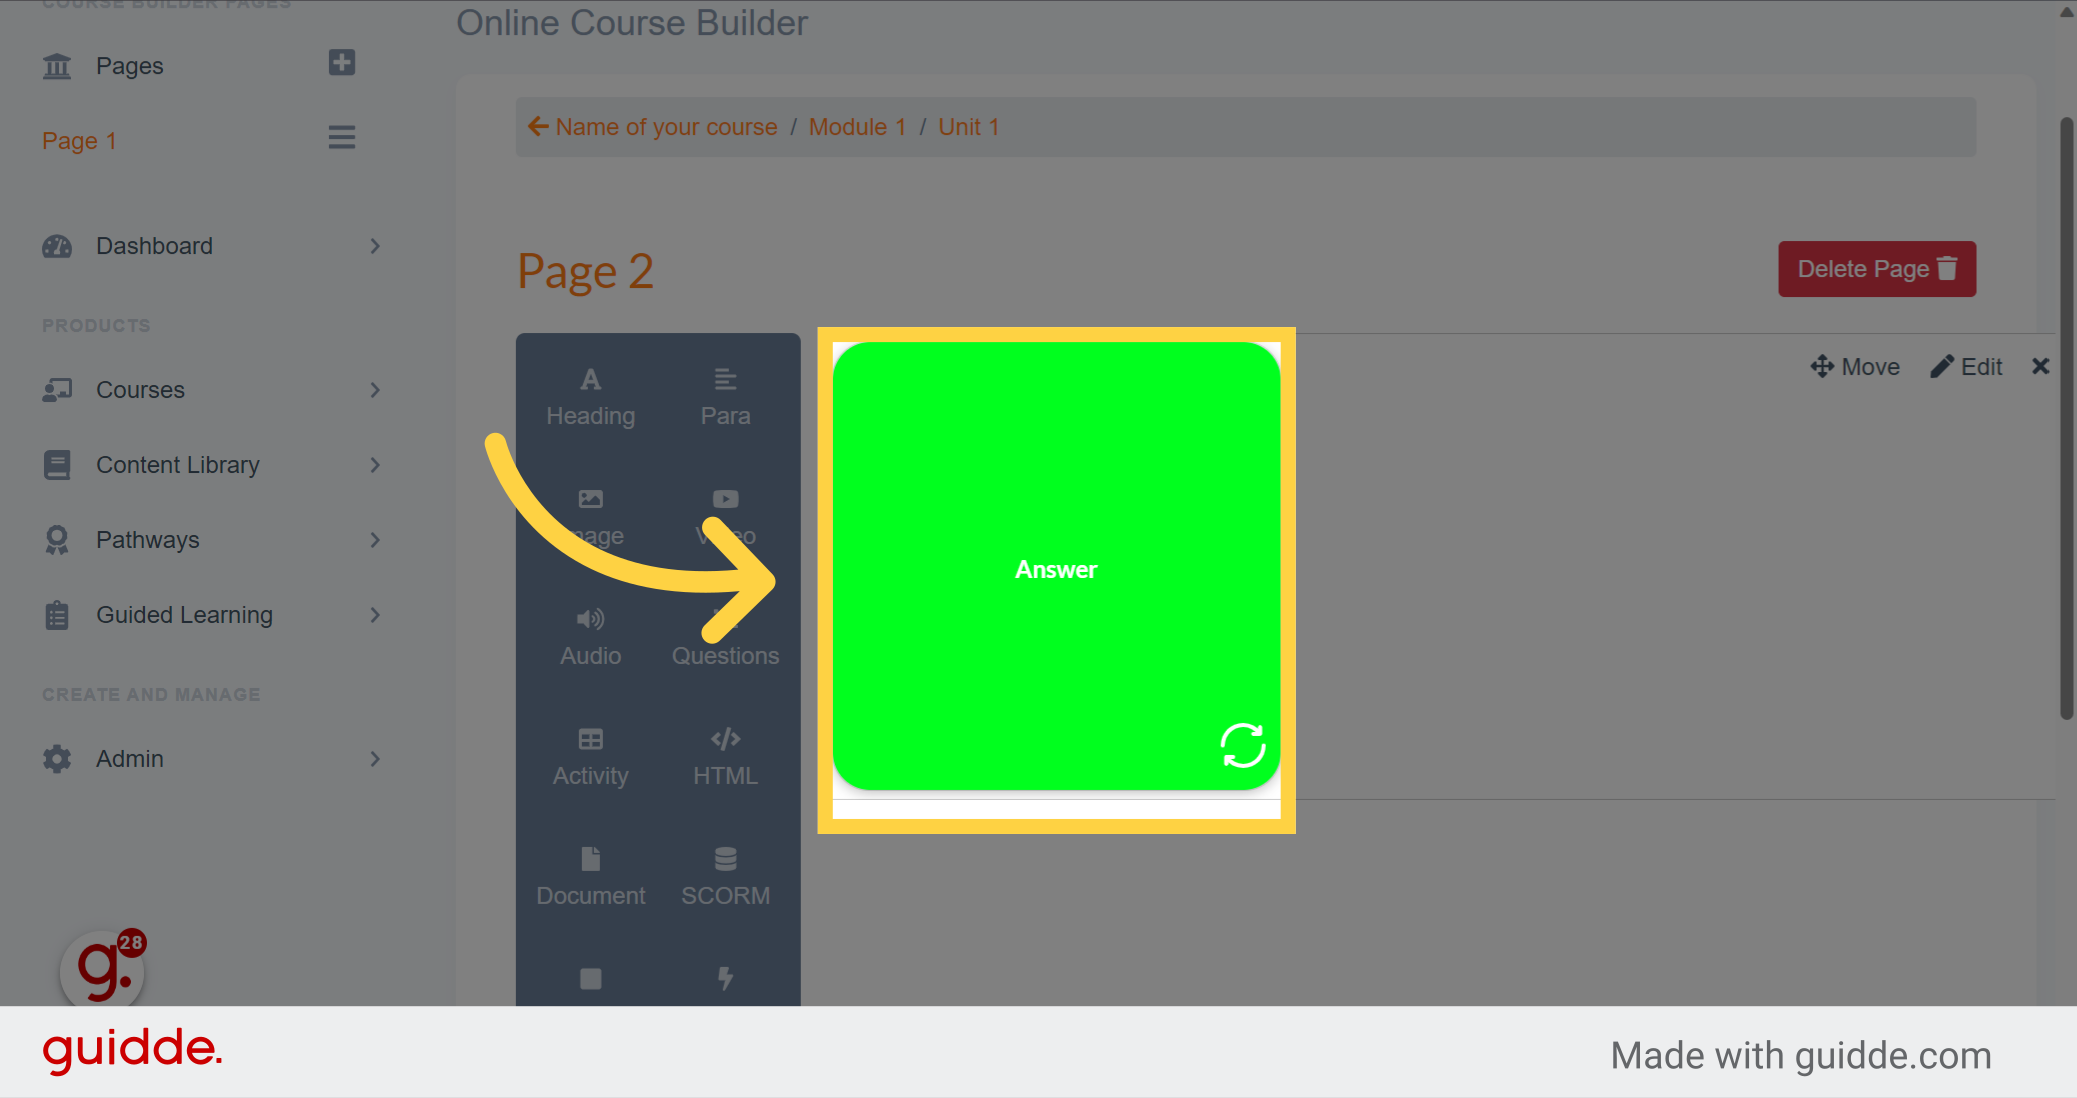Click the Heading content block icon
Viewport: 2077px width, 1098px height.
[591, 394]
